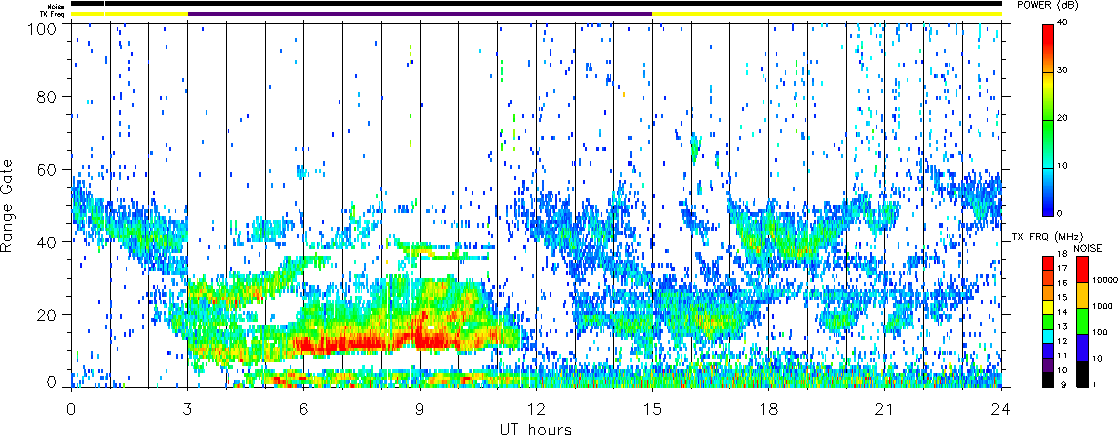Screen dimensions: 1118x435
Task: Click the "13" label on TX FRQ scale
Action: tap(1062, 327)
